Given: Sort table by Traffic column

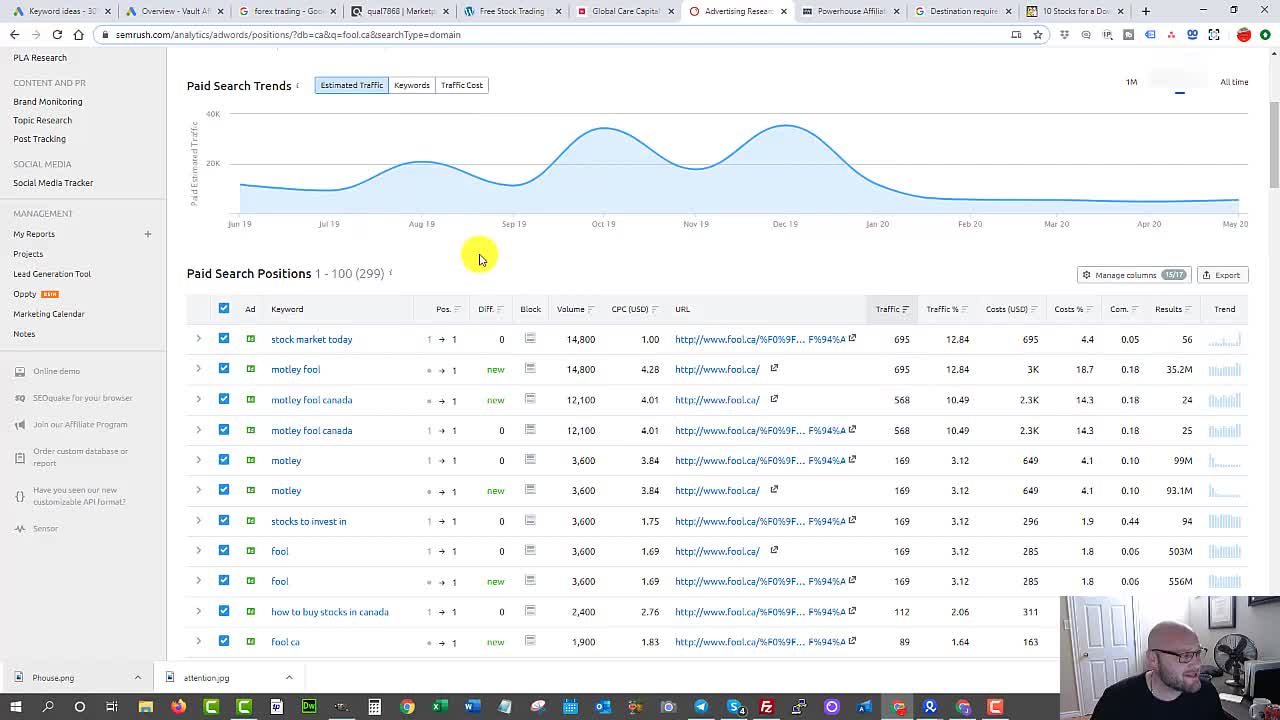Looking at the screenshot, I should [892, 309].
